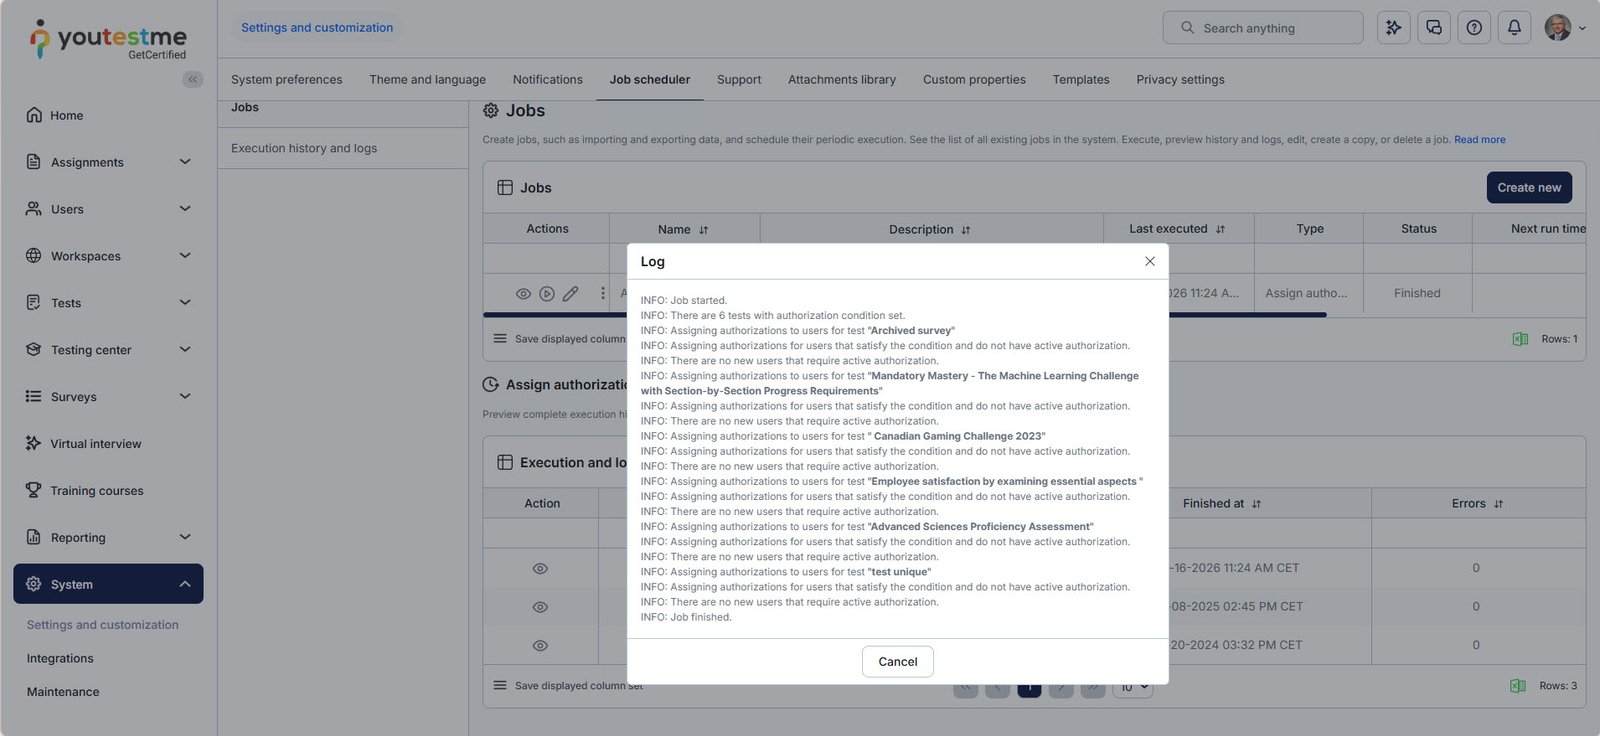Click the notifications bell icon
Screen dimensions: 1600x736
tap(1514, 28)
